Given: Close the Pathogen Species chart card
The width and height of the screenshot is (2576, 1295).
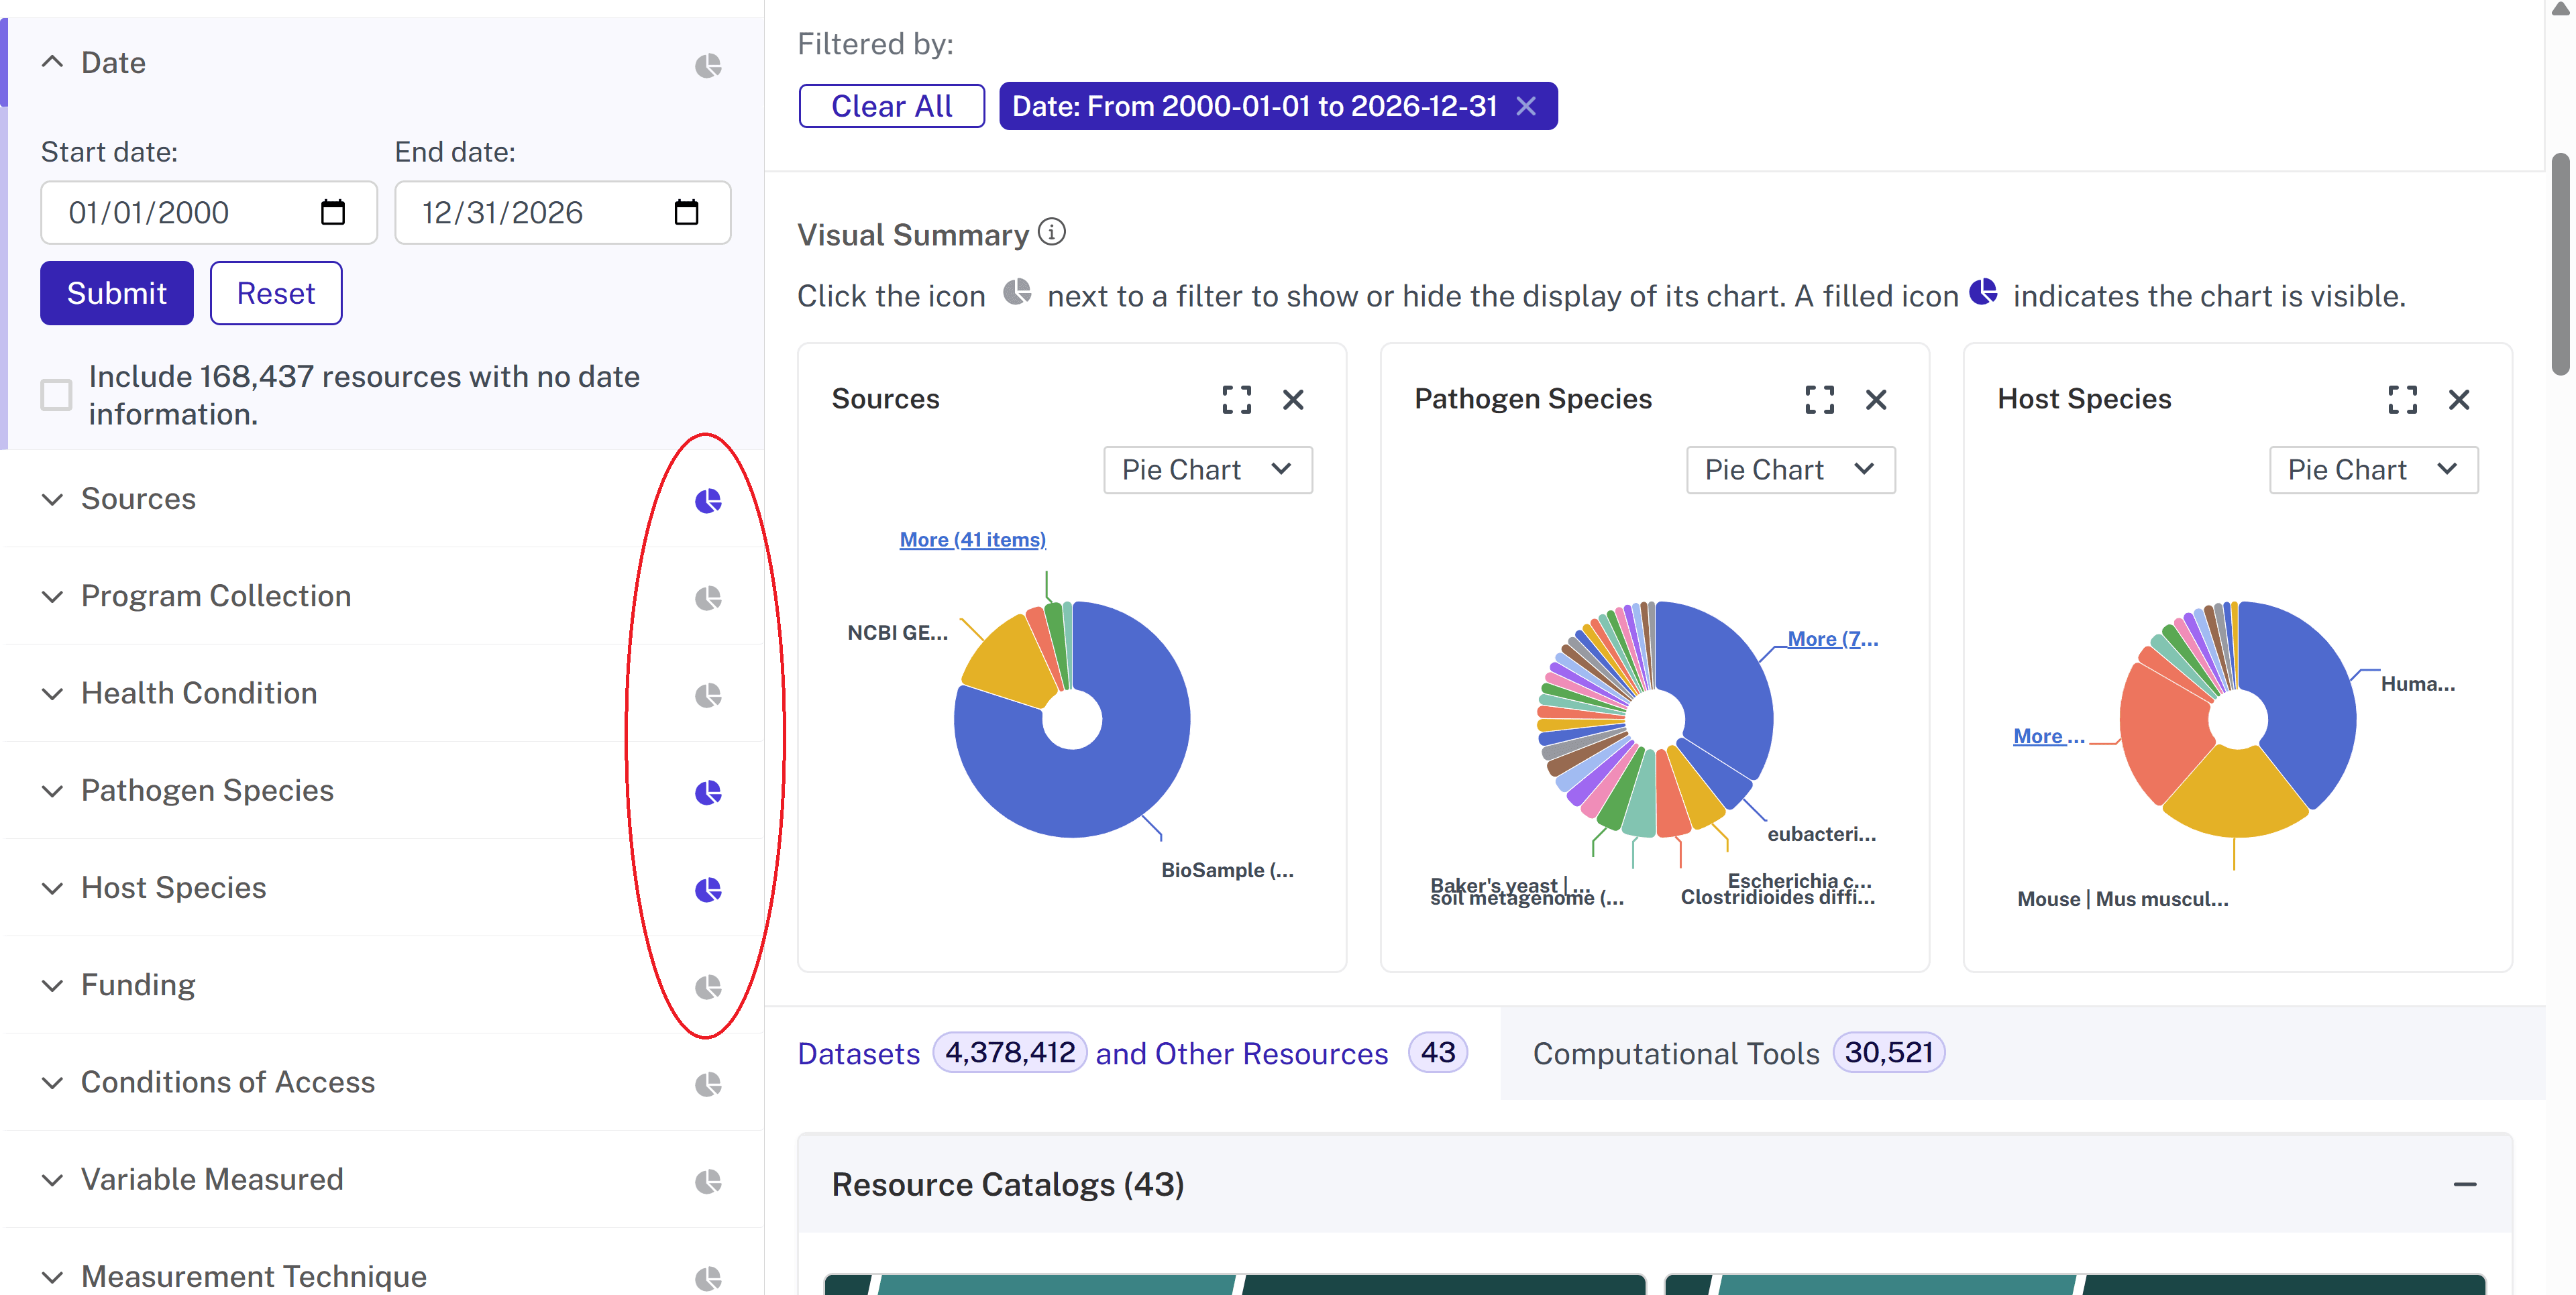Looking at the screenshot, I should (x=1876, y=399).
